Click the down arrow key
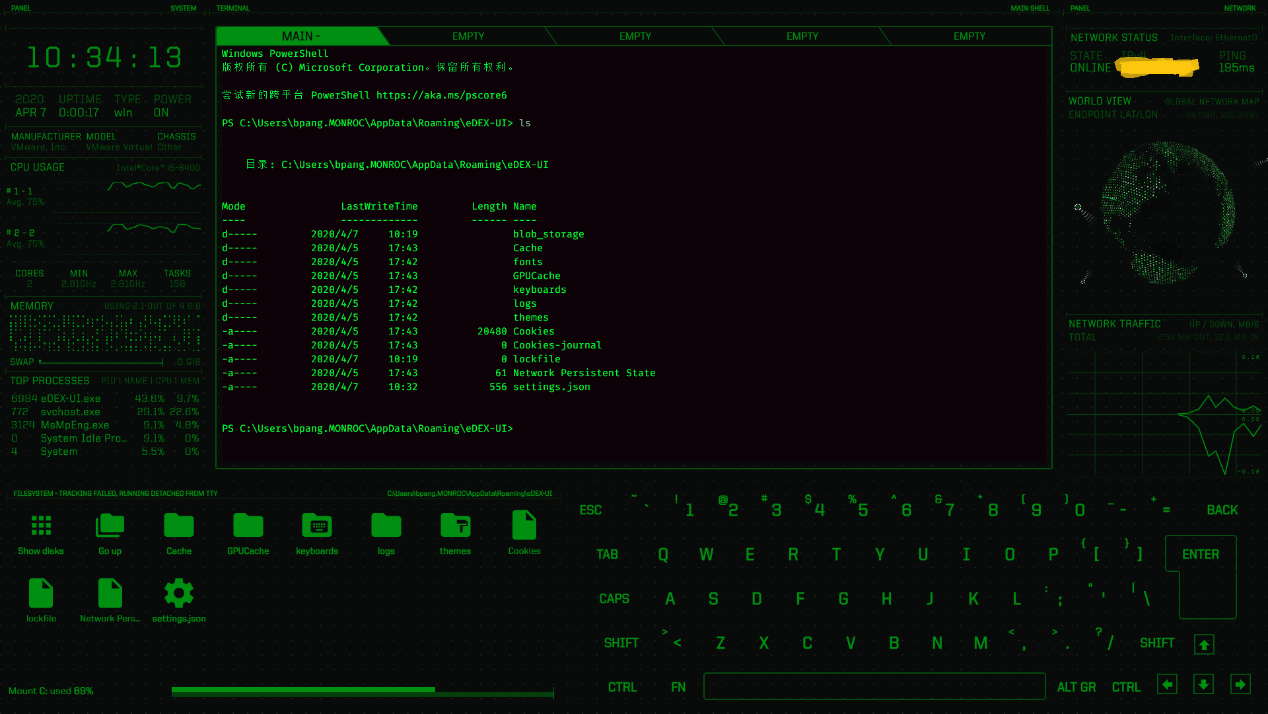The width and height of the screenshot is (1268, 714). [1205, 685]
